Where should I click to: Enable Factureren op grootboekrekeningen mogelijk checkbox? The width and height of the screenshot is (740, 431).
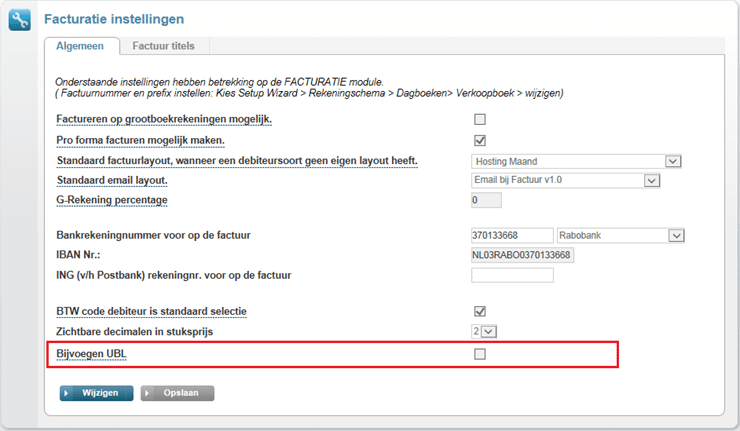[479, 119]
